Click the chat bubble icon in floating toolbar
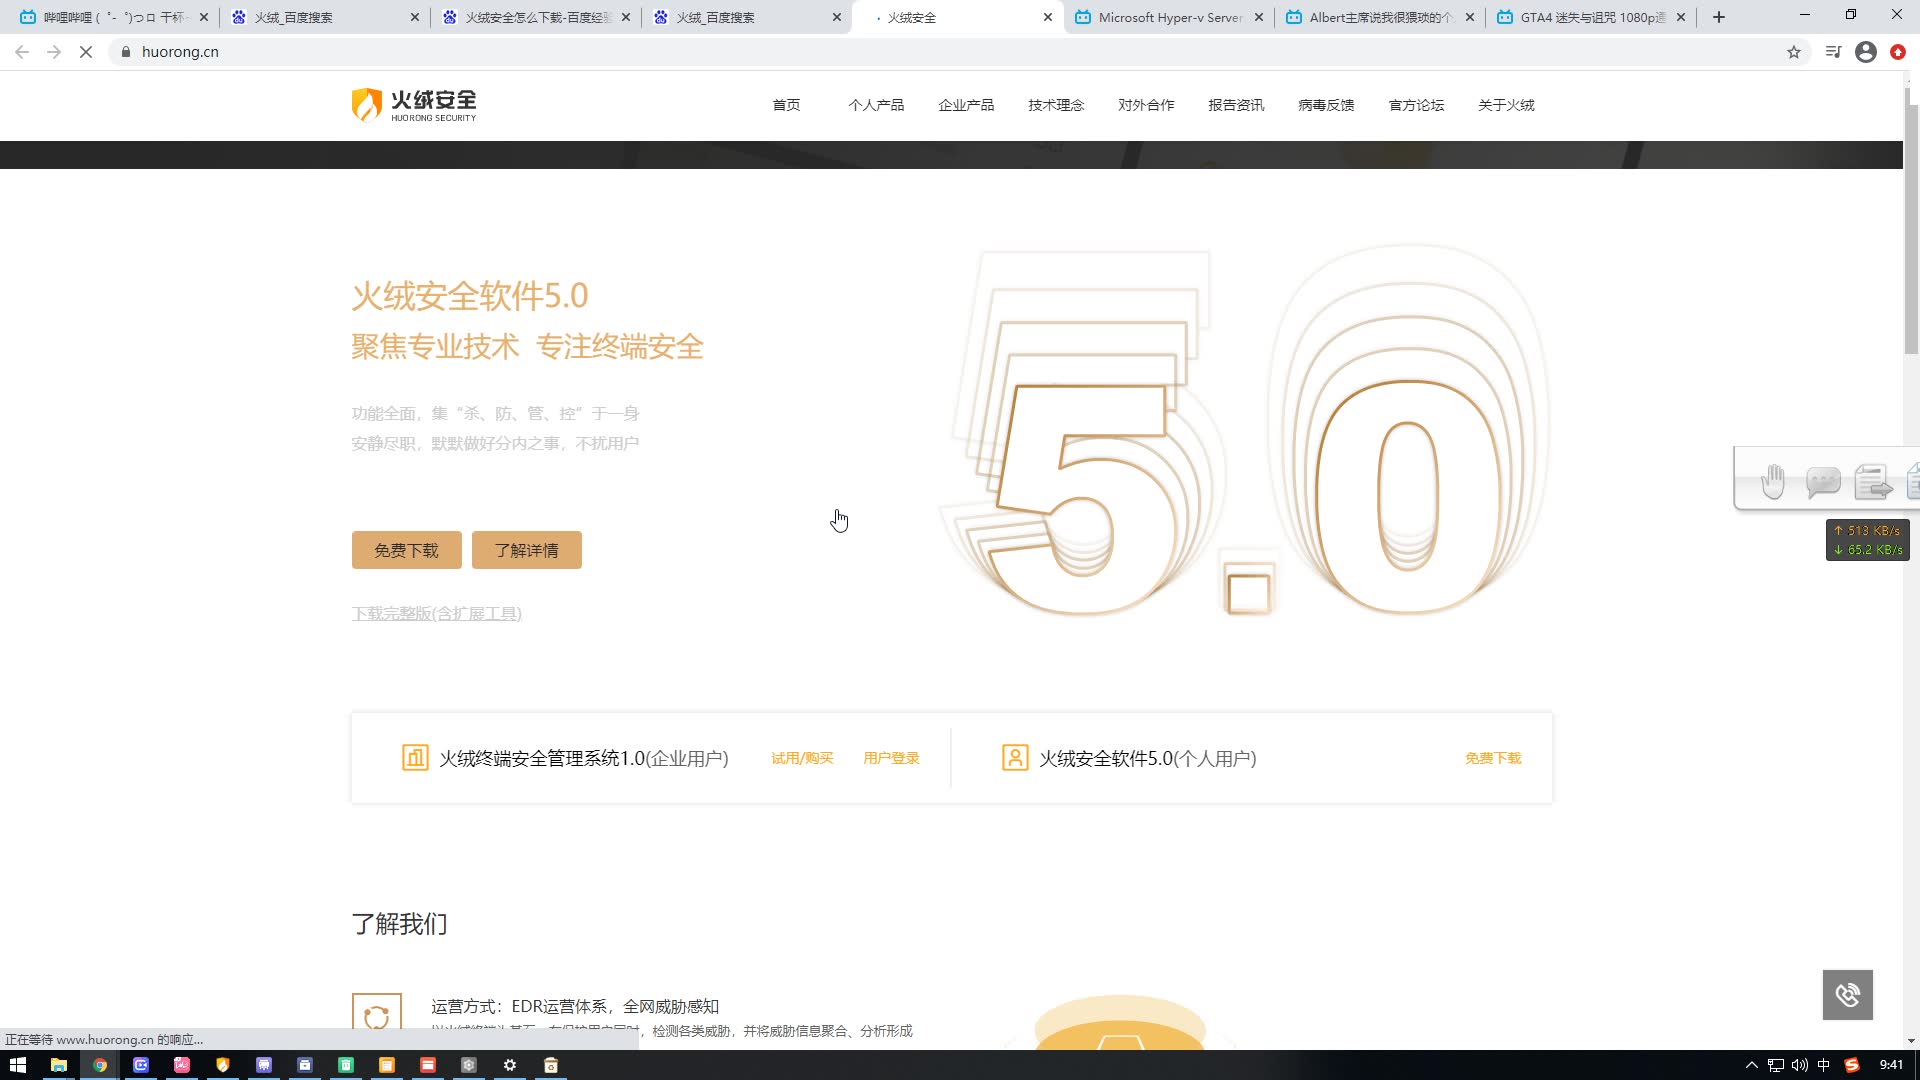Screen dimensions: 1920x1080 [x=1823, y=482]
